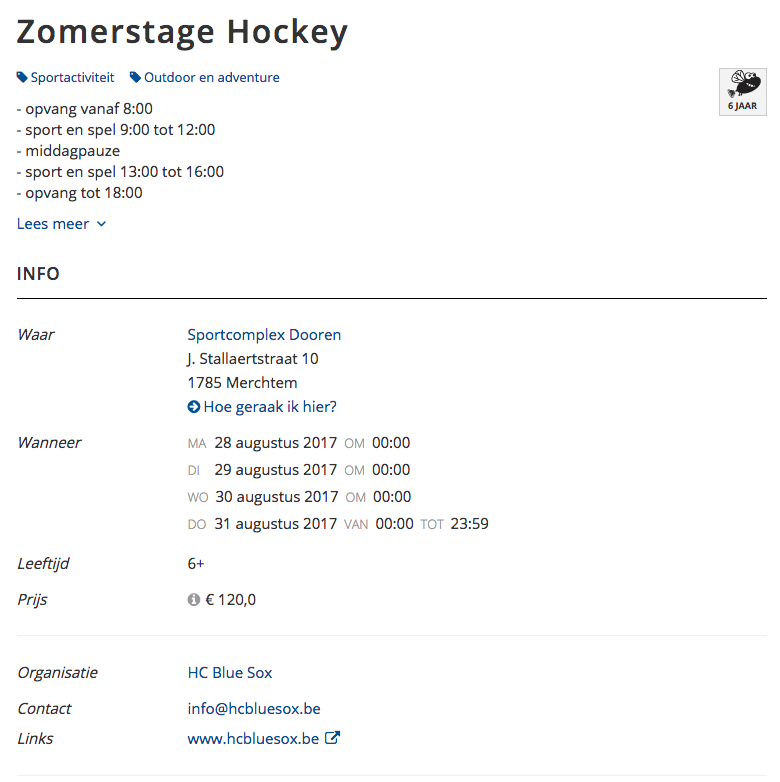Click the arrow circle icon before Hoe geraak ik hier

pos(194,407)
